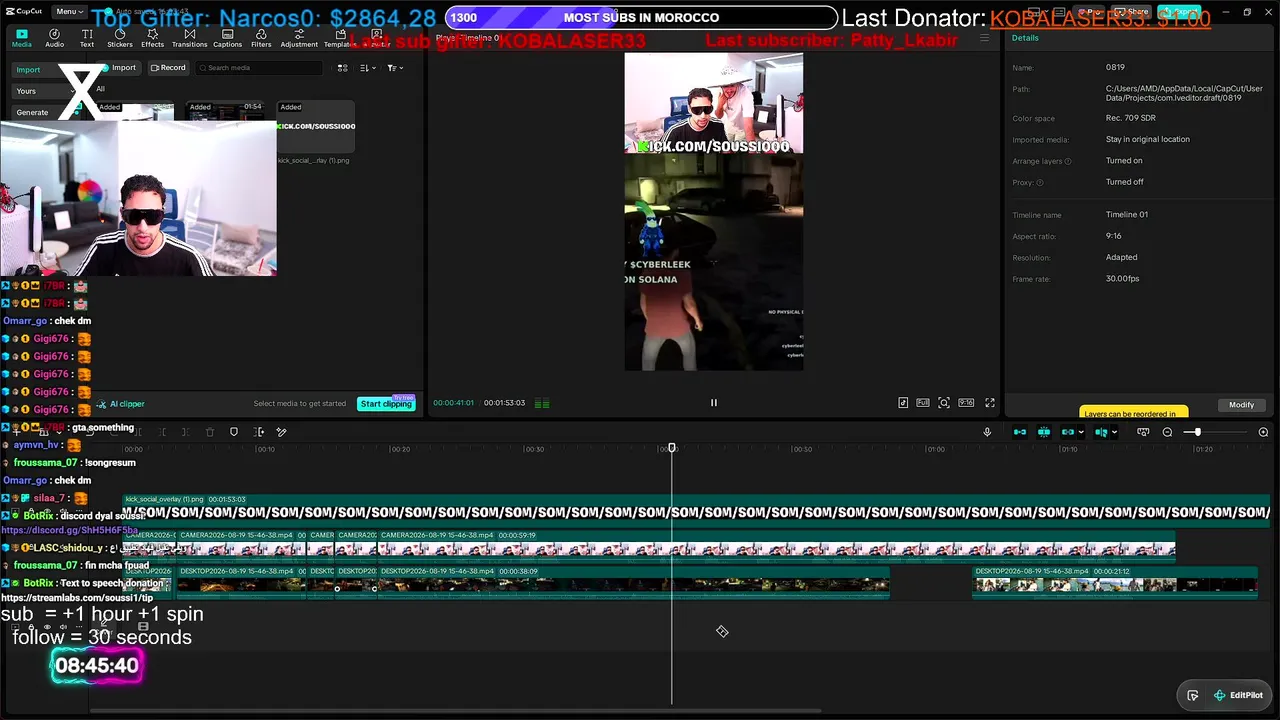Open the Media tab
The image size is (1280, 720).
pos(21,38)
